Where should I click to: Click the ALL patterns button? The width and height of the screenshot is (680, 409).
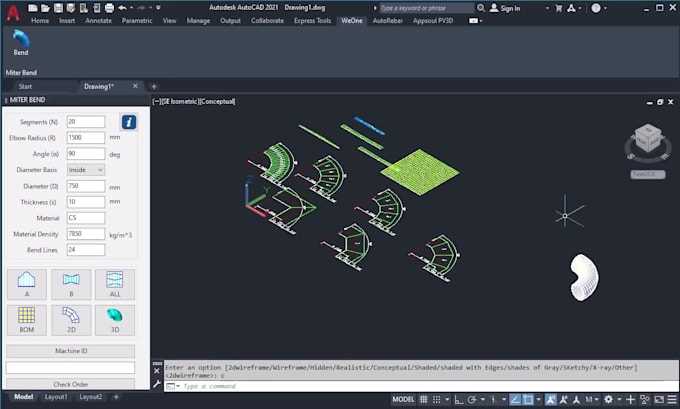(x=115, y=284)
